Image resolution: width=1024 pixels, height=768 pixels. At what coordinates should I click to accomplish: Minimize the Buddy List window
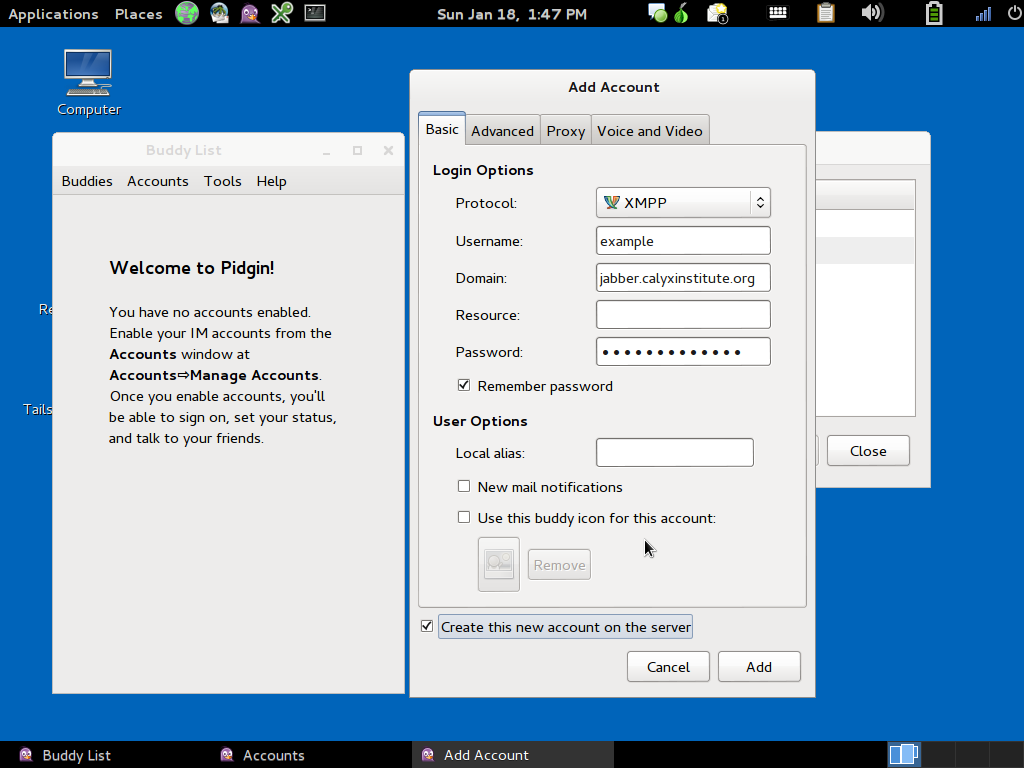pos(327,151)
